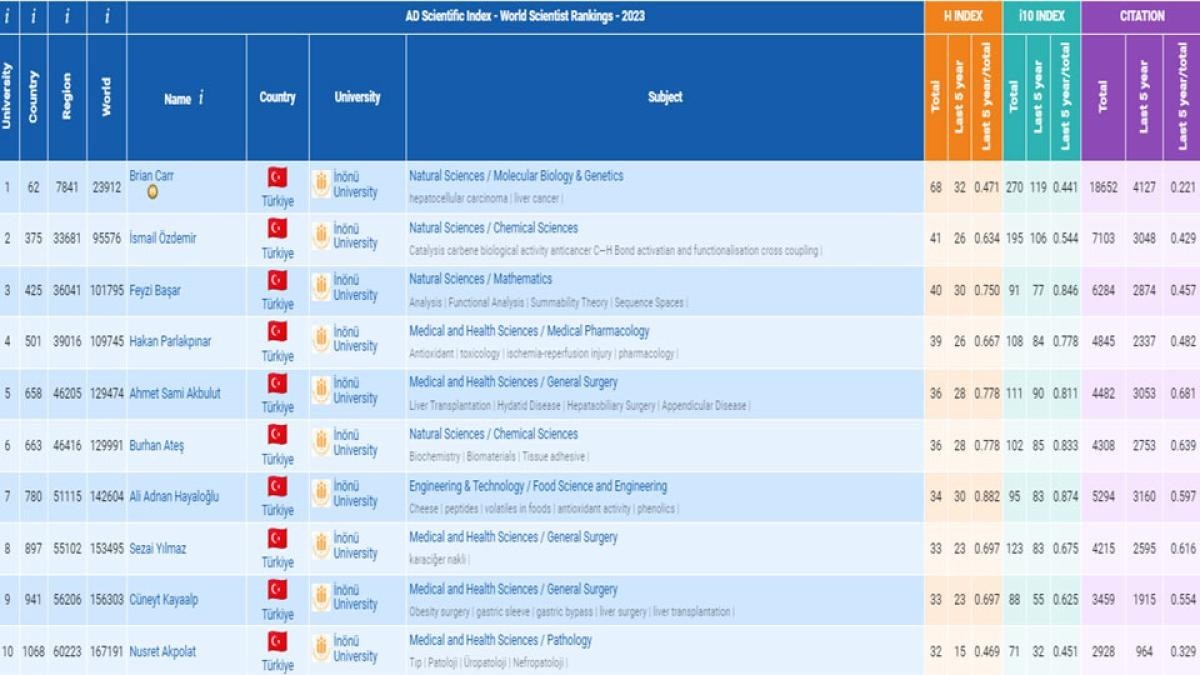Click the İnönü University logo in İsmail Özdemir's row
This screenshot has width=1200, height=675.
click(x=321, y=236)
